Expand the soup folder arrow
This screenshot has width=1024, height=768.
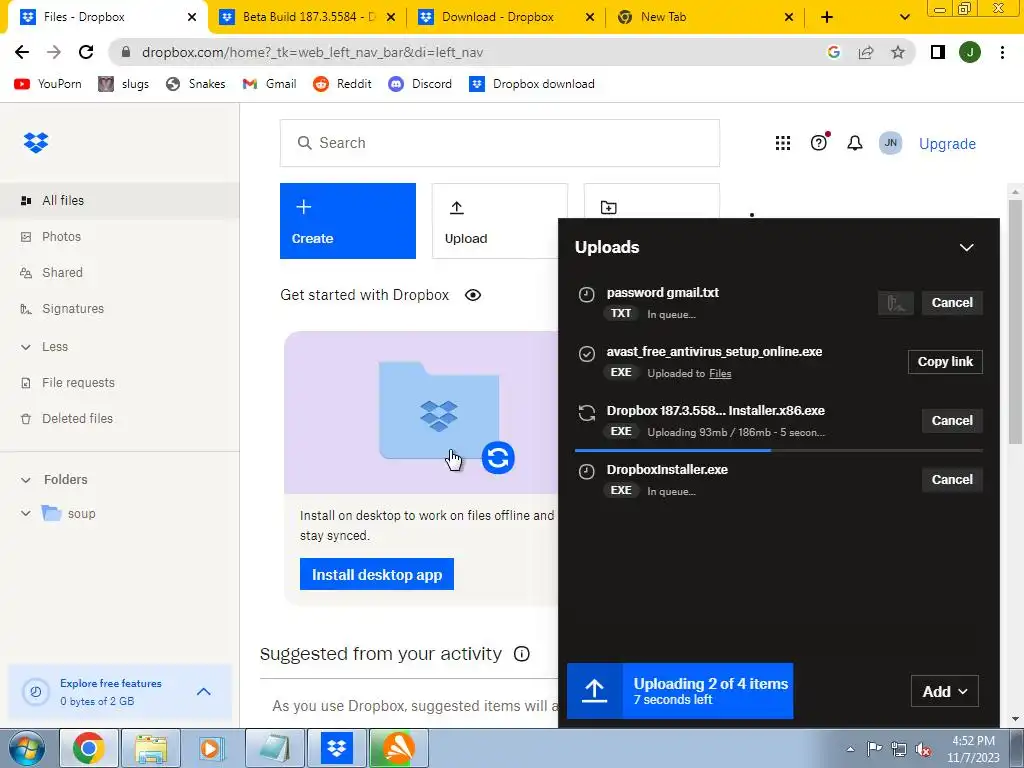pyautogui.click(x=25, y=513)
